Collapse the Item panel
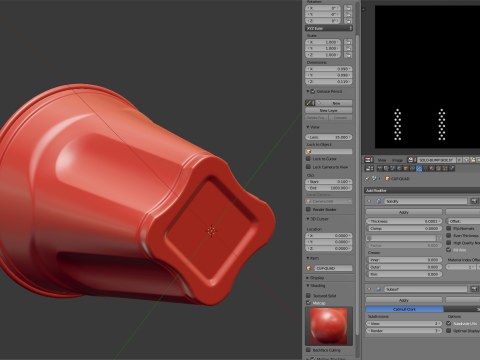The image size is (480, 360). pyautogui.click(x=308, y=258)
